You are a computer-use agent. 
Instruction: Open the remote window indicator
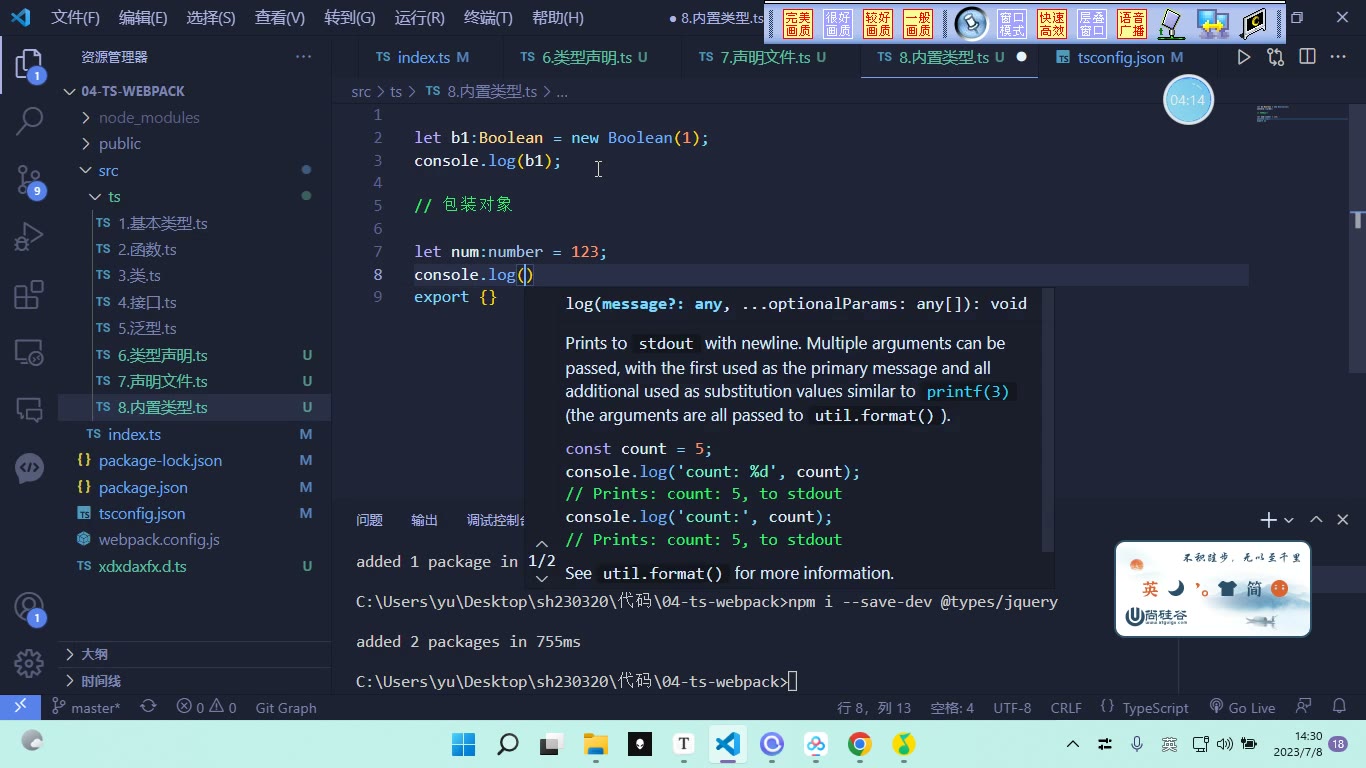click(20, 707)
